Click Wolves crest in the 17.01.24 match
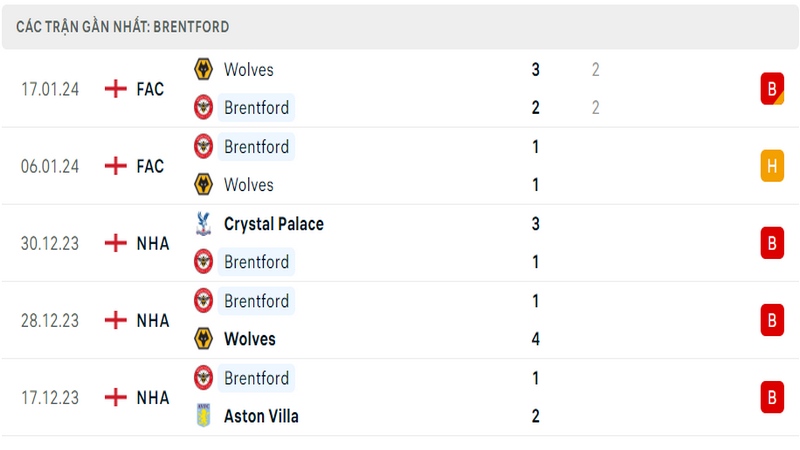Image resolution: width=800 pixels, height=450 pixels. point(204,69)
